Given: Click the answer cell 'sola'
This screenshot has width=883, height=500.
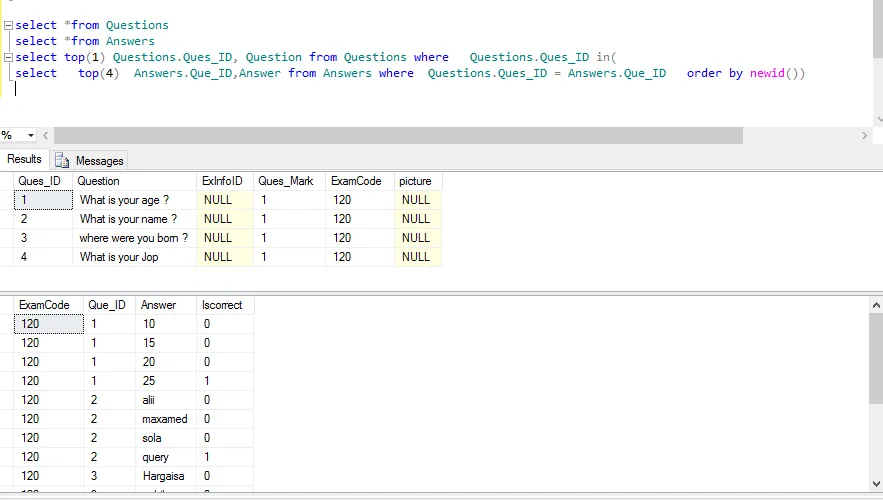Looking at the screenshot, I should click(166, 438).
